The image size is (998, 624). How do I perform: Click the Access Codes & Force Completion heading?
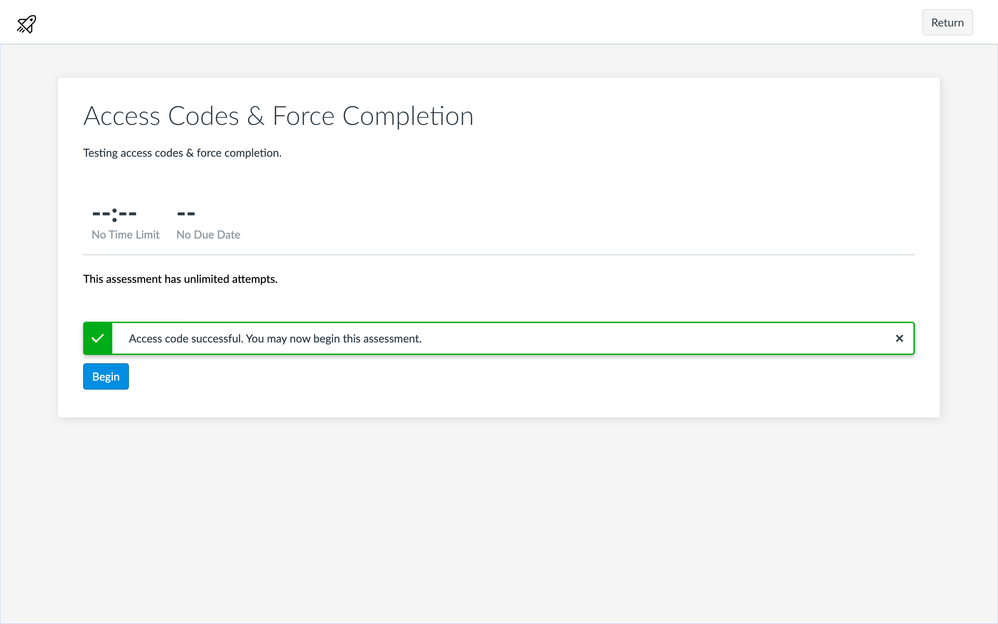point(278,117)
